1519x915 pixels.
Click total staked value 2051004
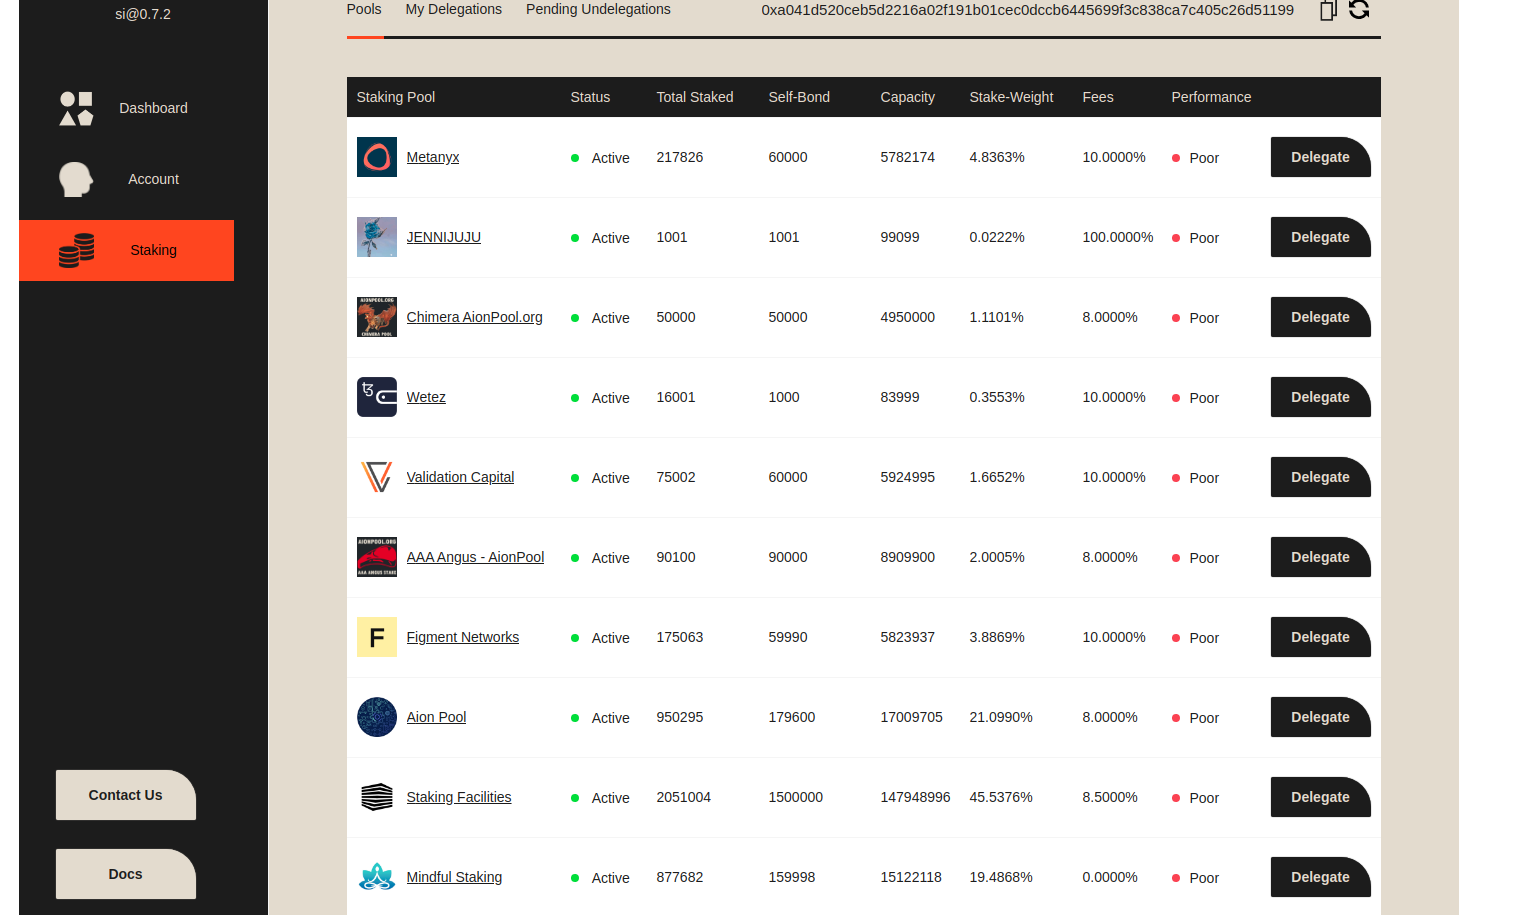(683, 797)
